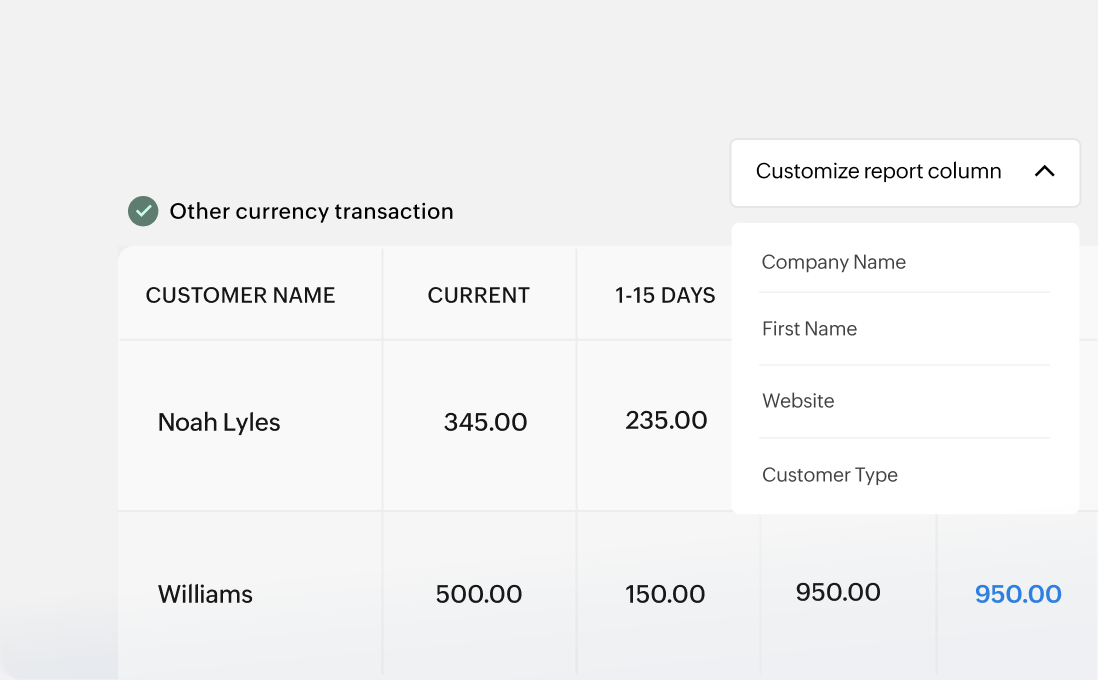Image resolution: width=1098 pixels, height=680 pixels.
Task: Click the 950.00 cell beside Williams
Action: point(838,591)
